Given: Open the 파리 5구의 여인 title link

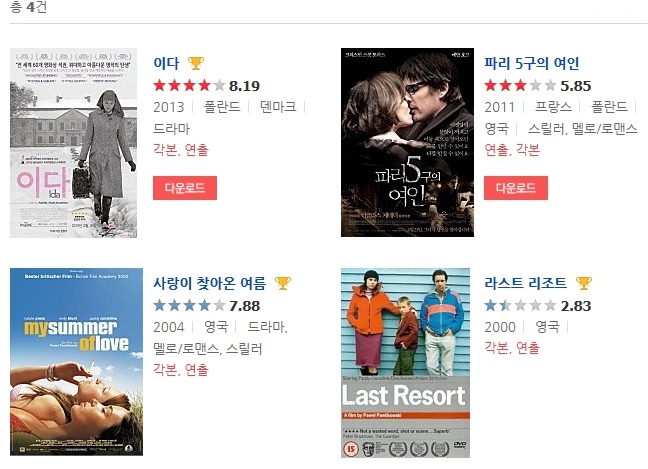Looking at the screenshot, I should [531, 63].
